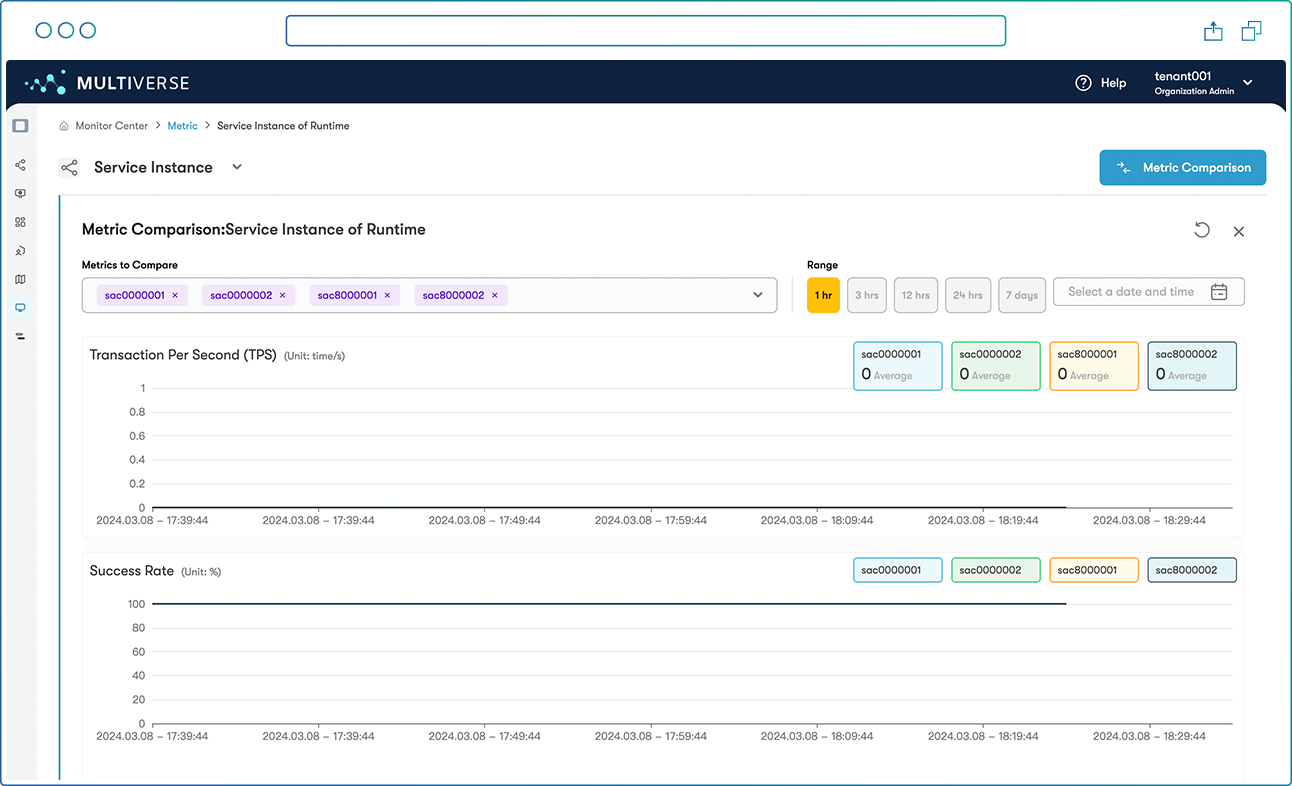The height and width of the screenshot is (786, 1292).
Task: Click the Select a date and time field
Action: pyautogui.click(x=1149, y=292)
